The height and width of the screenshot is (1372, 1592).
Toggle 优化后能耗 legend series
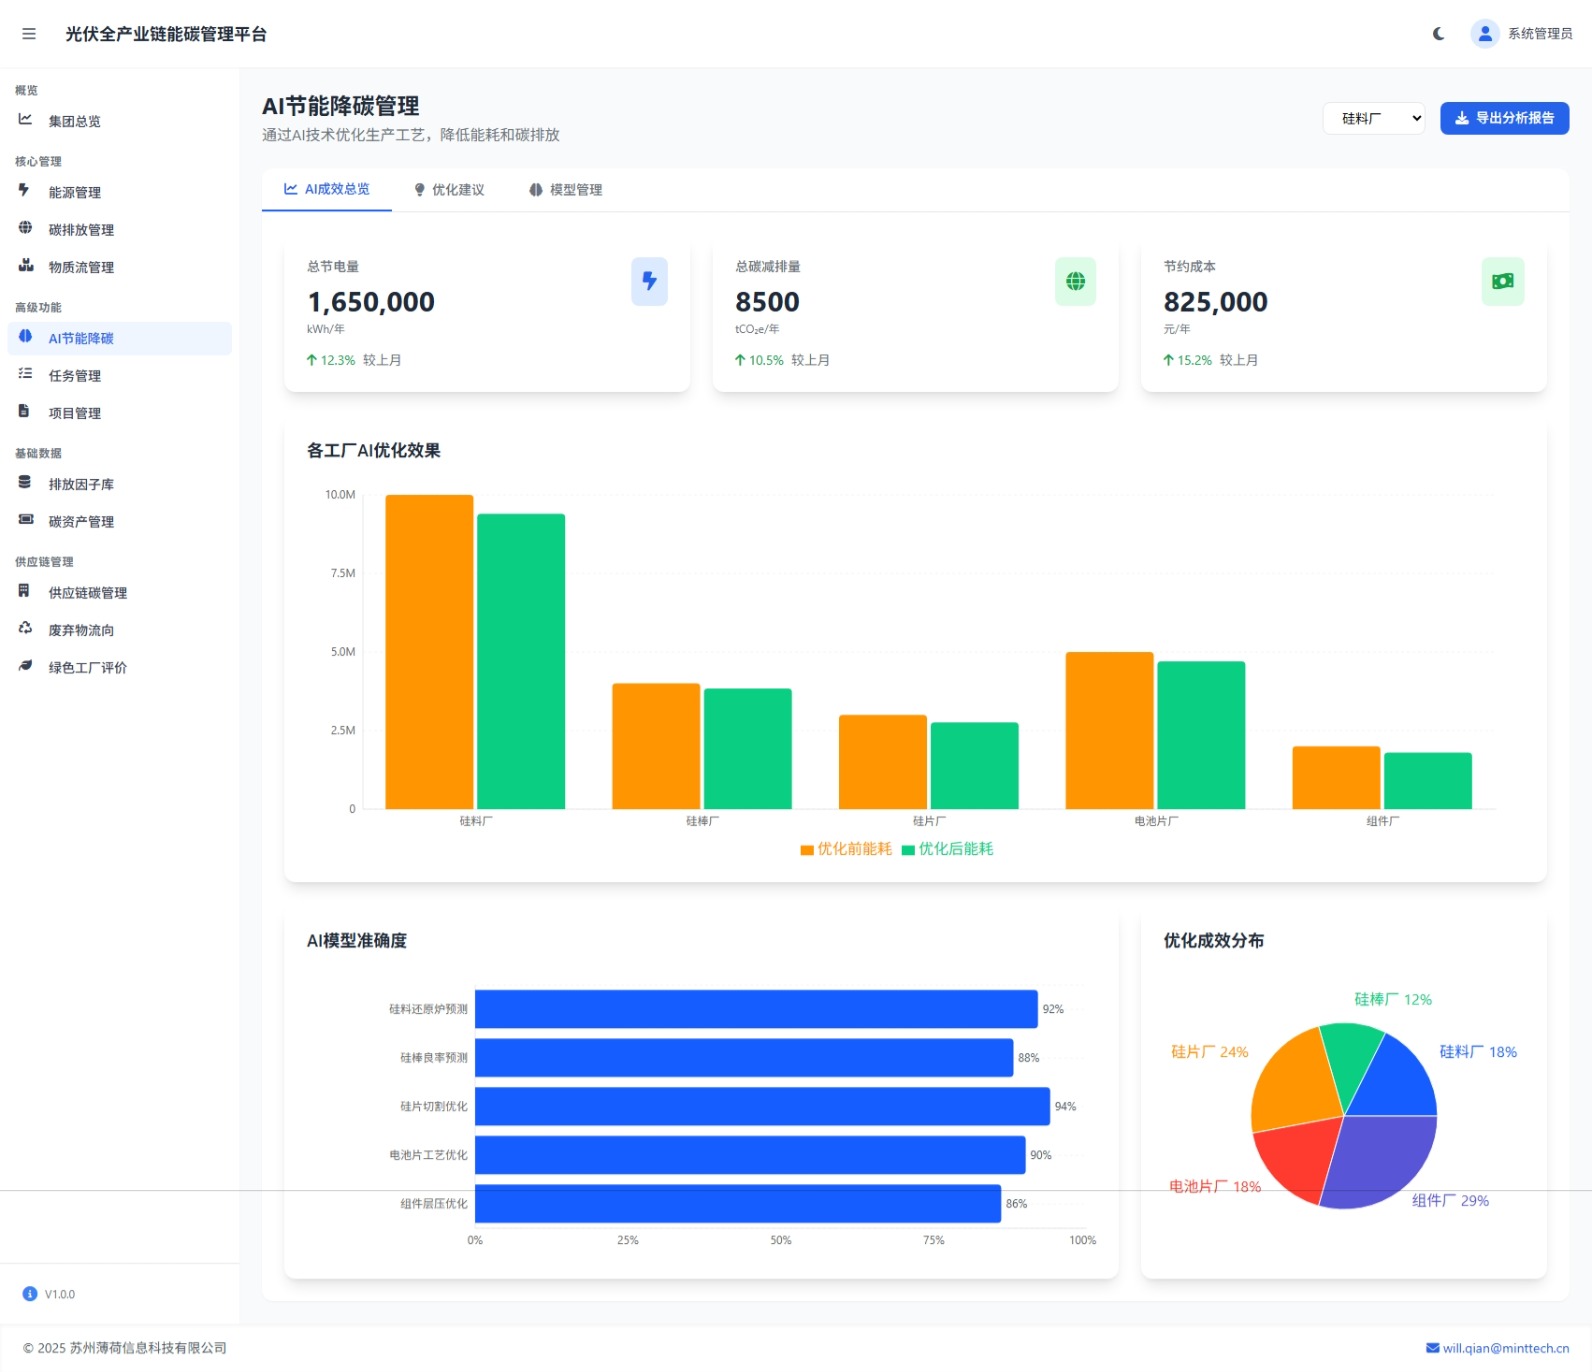tap(947, 849)
